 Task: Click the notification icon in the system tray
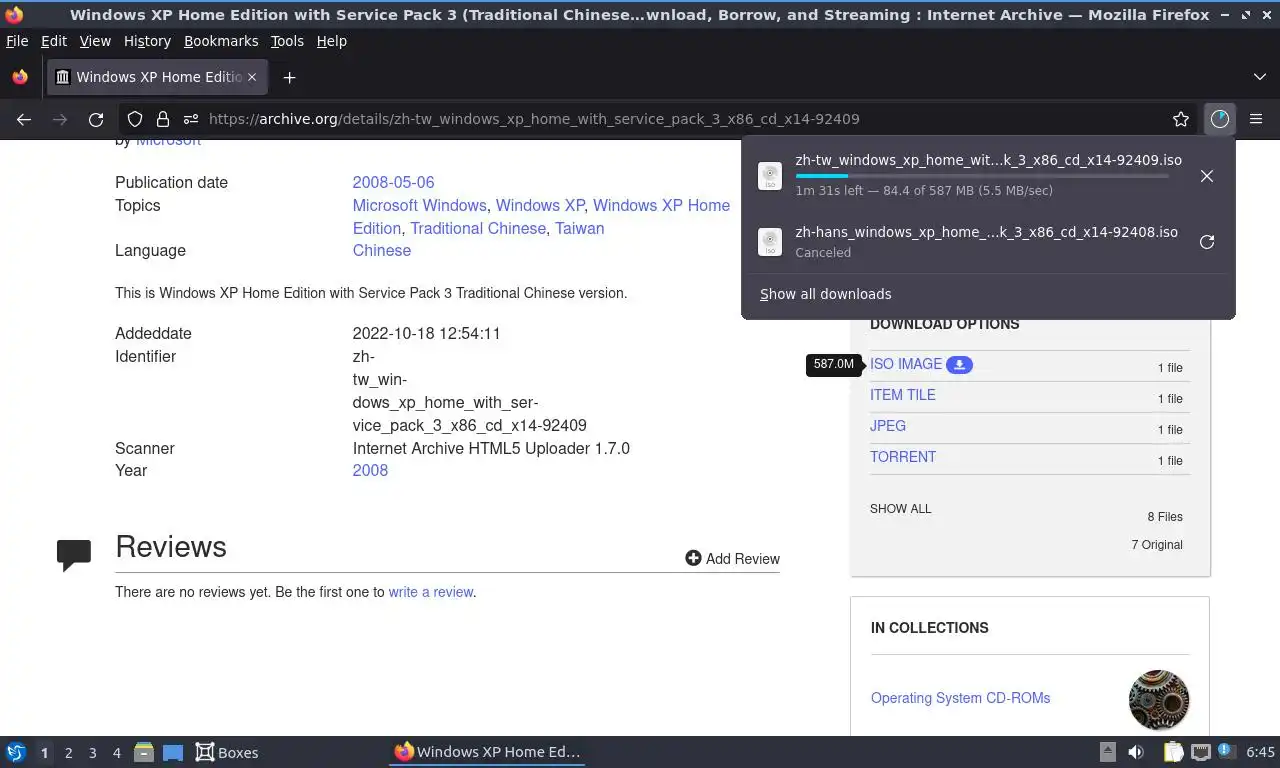pyautogui.click(x=1226, y=751)
